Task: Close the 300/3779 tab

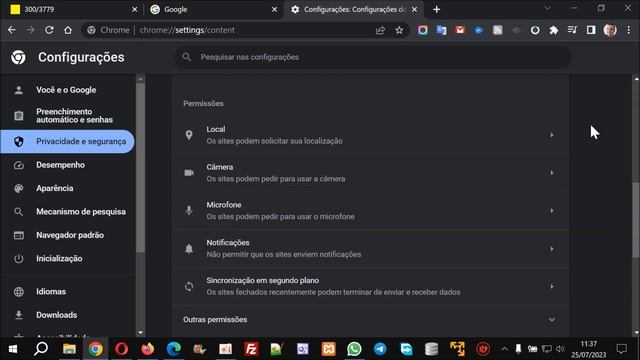Action: [135, 9]
